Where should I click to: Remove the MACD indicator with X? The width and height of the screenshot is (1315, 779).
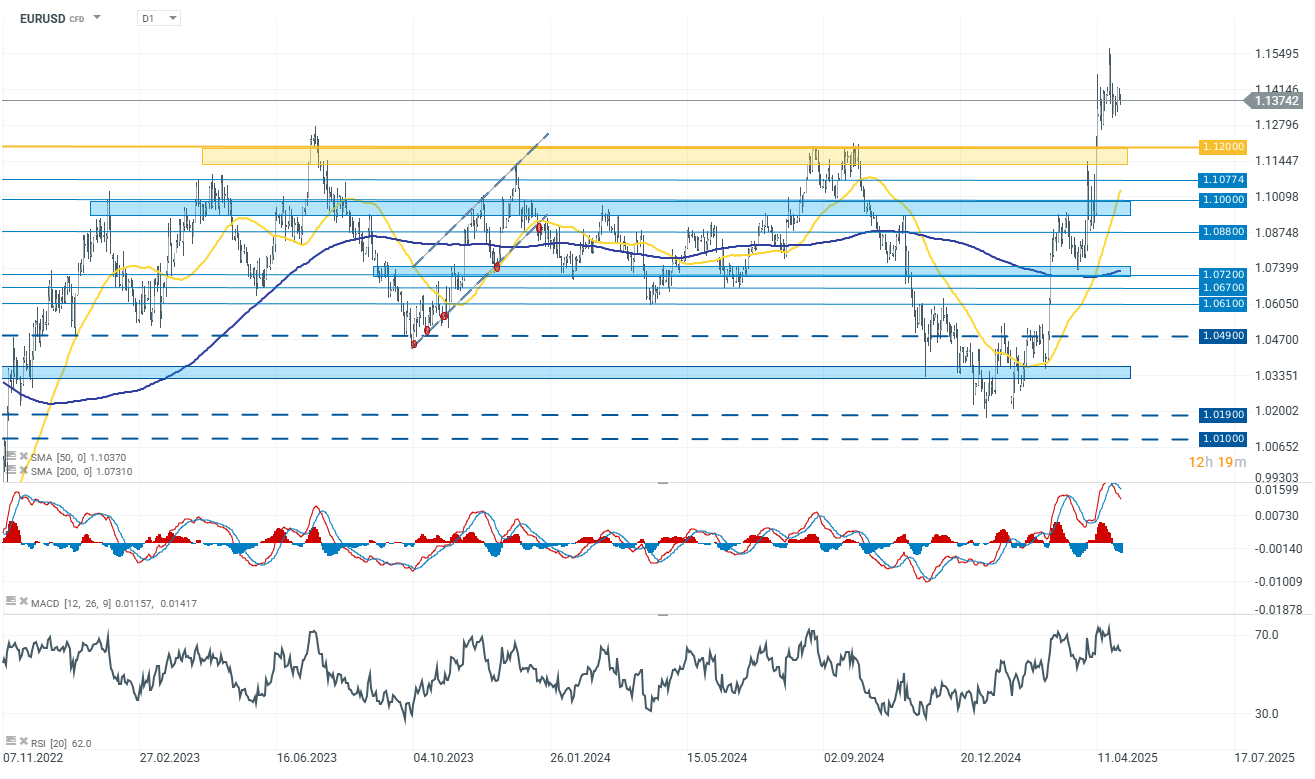click(23, 600)
